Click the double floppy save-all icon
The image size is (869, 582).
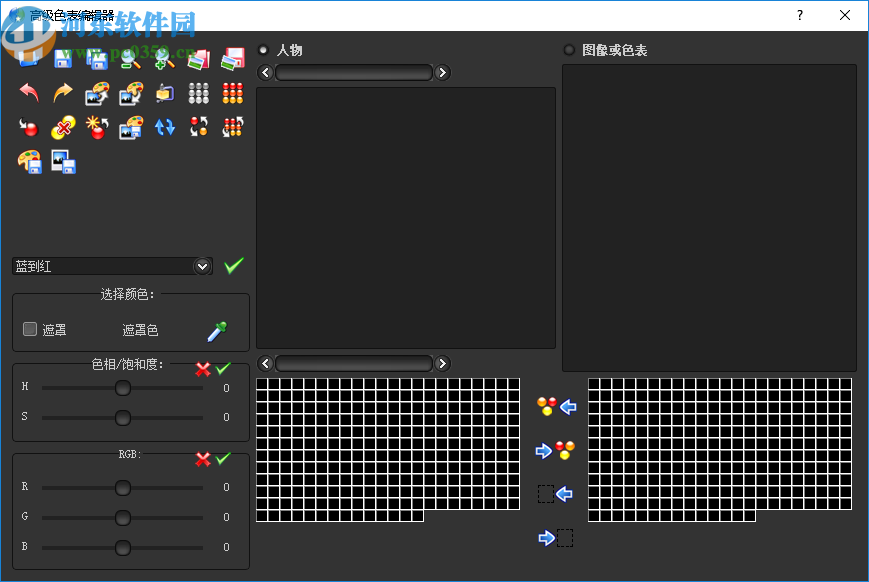tap(97, 59)
